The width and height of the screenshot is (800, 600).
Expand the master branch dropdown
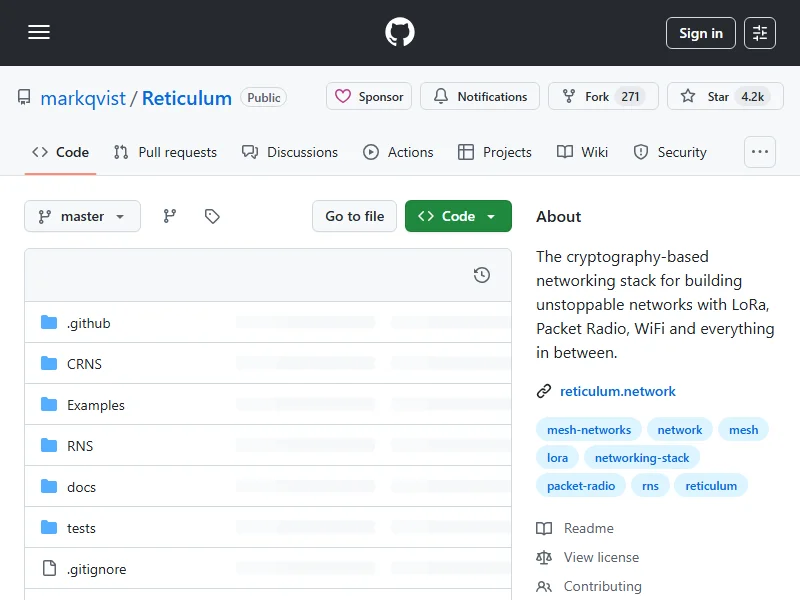[x=82, y=216]
